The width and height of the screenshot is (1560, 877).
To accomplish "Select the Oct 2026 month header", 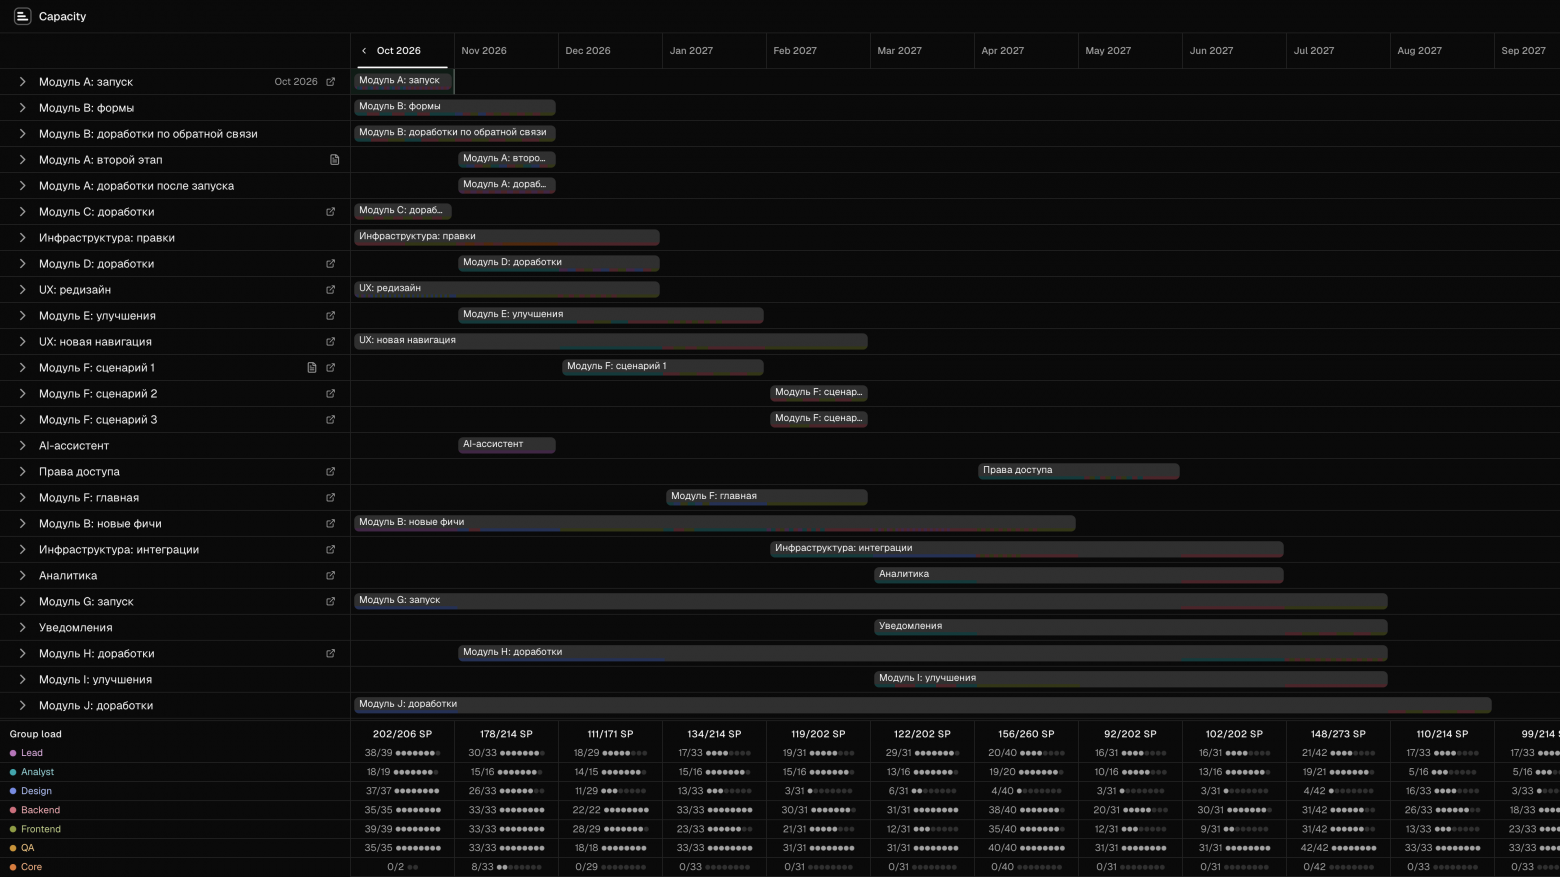I will [x=398, y=51].
